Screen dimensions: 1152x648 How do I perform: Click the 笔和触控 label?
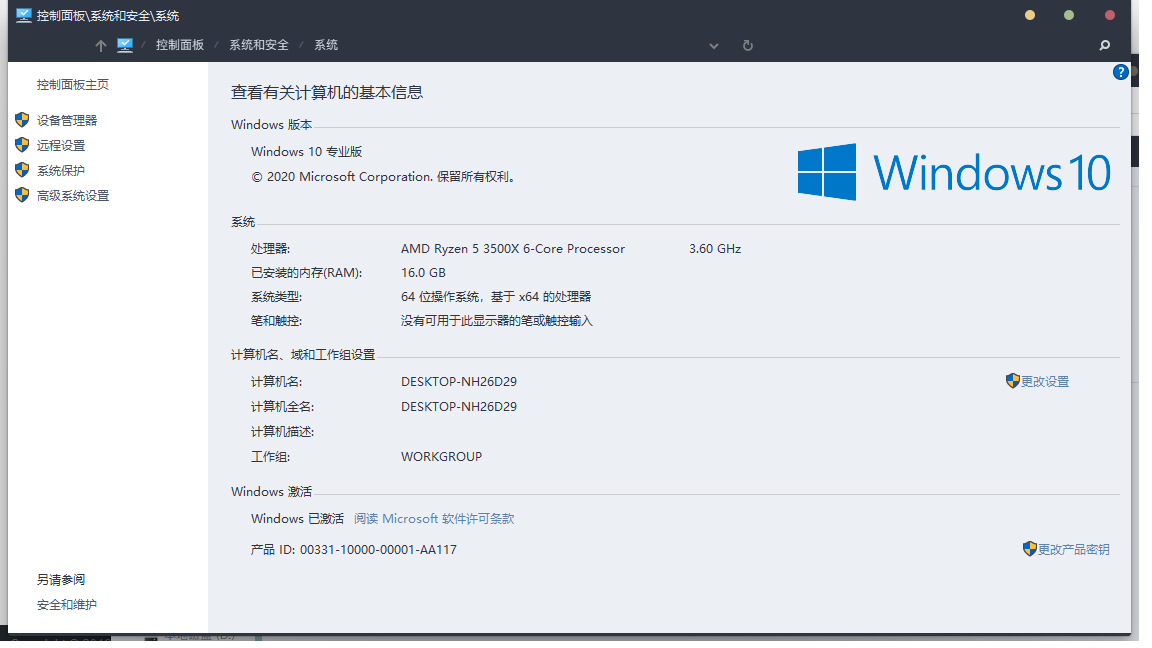[x=276, y=321]
